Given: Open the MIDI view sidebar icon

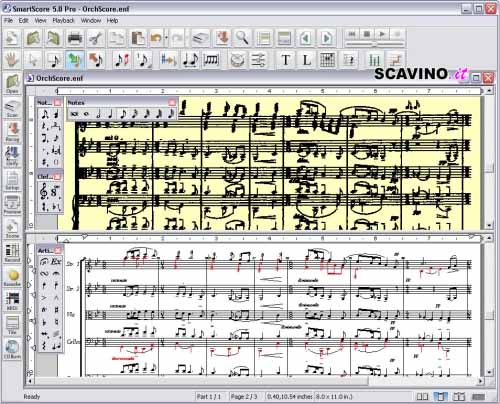Looking at the screenshot, I should click(x=12, y=301).
